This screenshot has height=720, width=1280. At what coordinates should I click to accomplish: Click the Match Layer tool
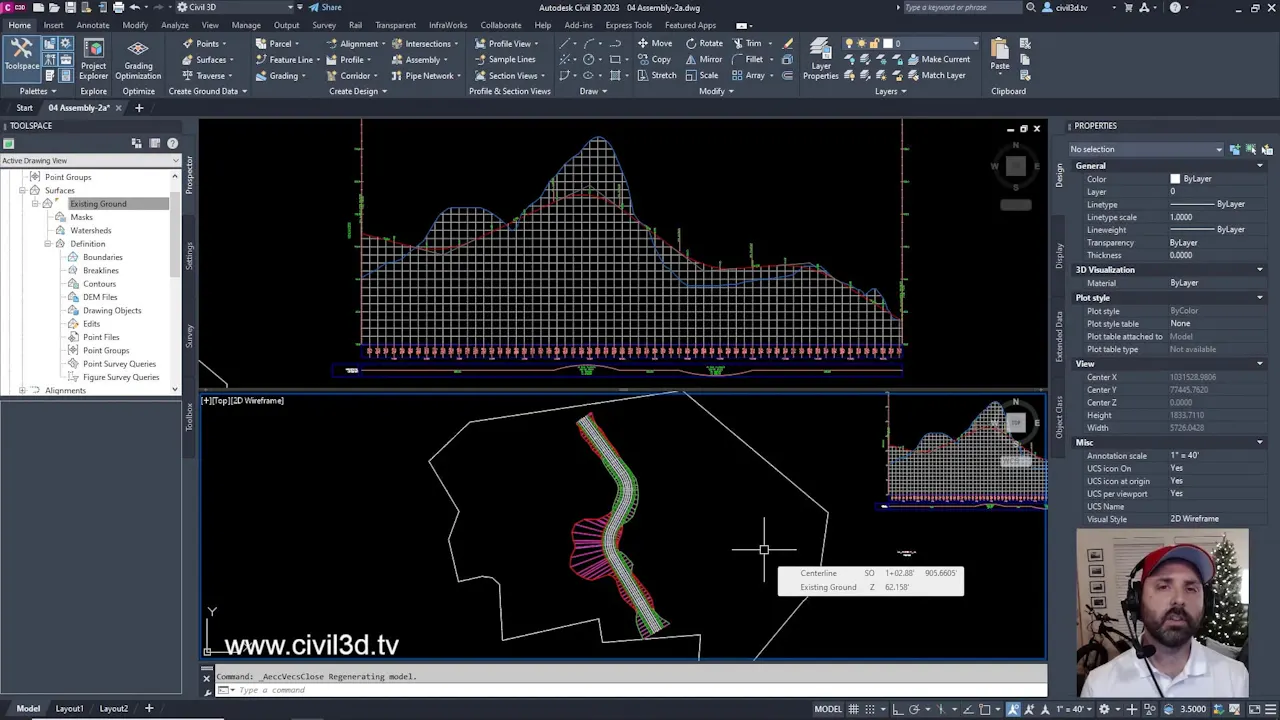point(936,75)
